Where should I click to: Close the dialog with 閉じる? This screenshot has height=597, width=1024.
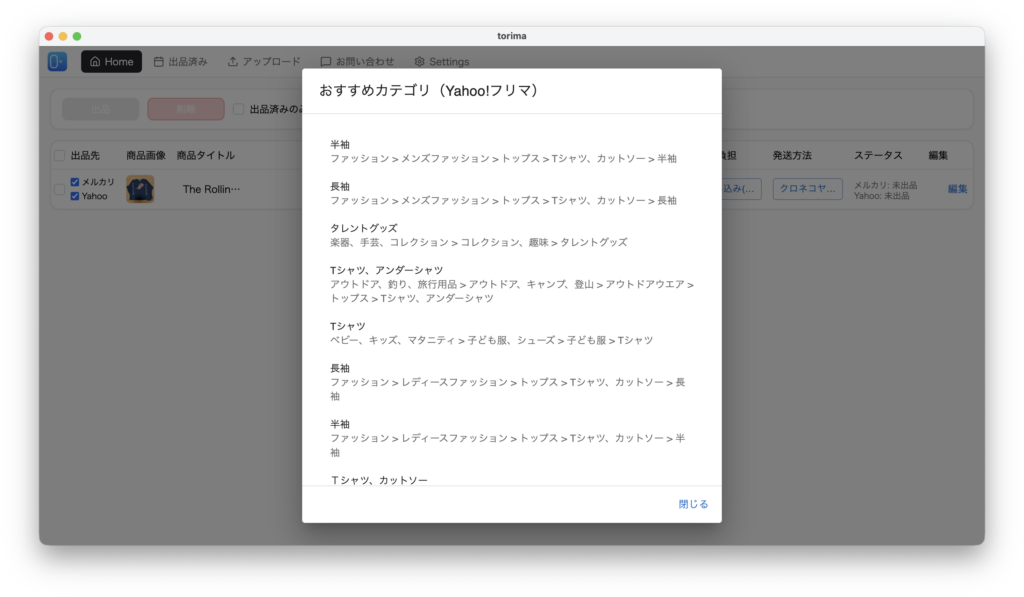[693, 504]
